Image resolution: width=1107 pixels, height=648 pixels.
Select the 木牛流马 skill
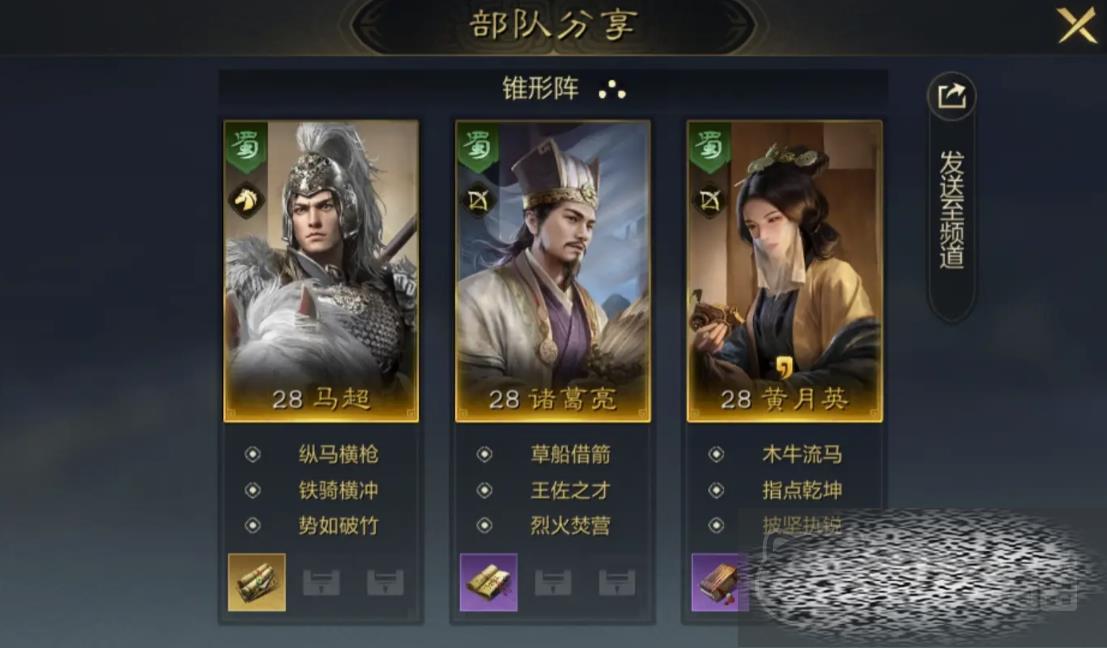pyautogui.click(x=802, y=454)
